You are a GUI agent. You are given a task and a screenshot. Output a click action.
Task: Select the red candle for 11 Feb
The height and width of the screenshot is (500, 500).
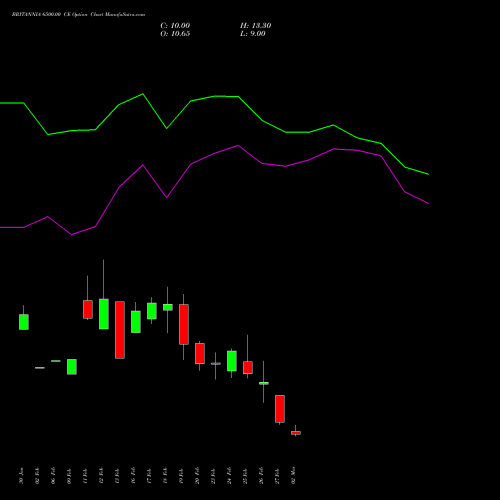point(88,309)
